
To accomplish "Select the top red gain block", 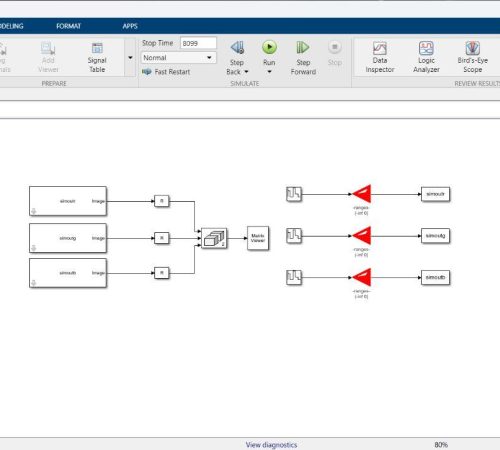I will point(362,194).
